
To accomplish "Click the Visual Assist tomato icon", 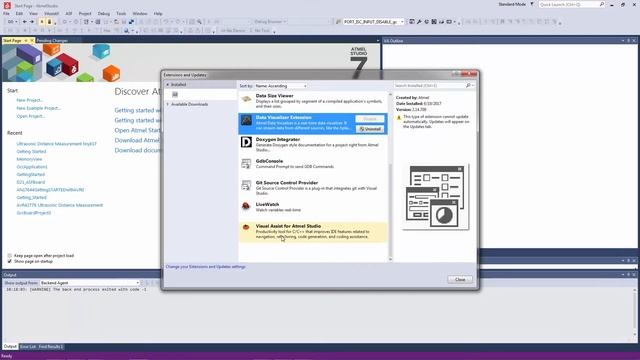I will 246,227.
